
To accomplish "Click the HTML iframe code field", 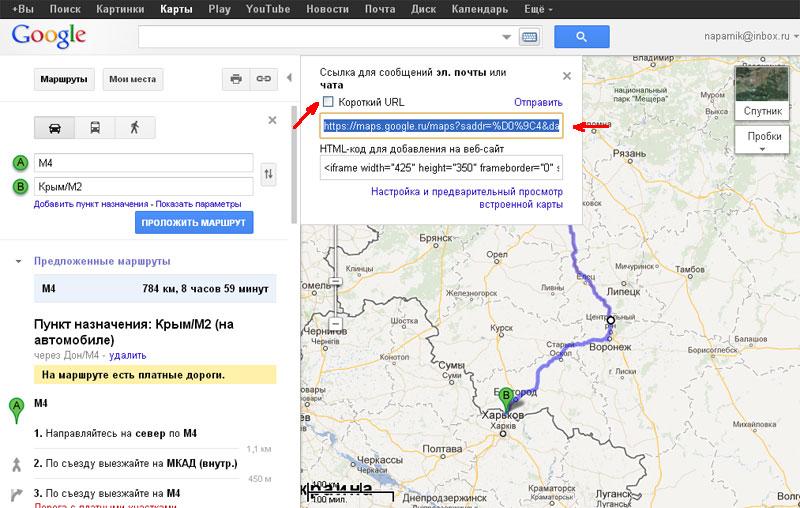I will [441, 167].
